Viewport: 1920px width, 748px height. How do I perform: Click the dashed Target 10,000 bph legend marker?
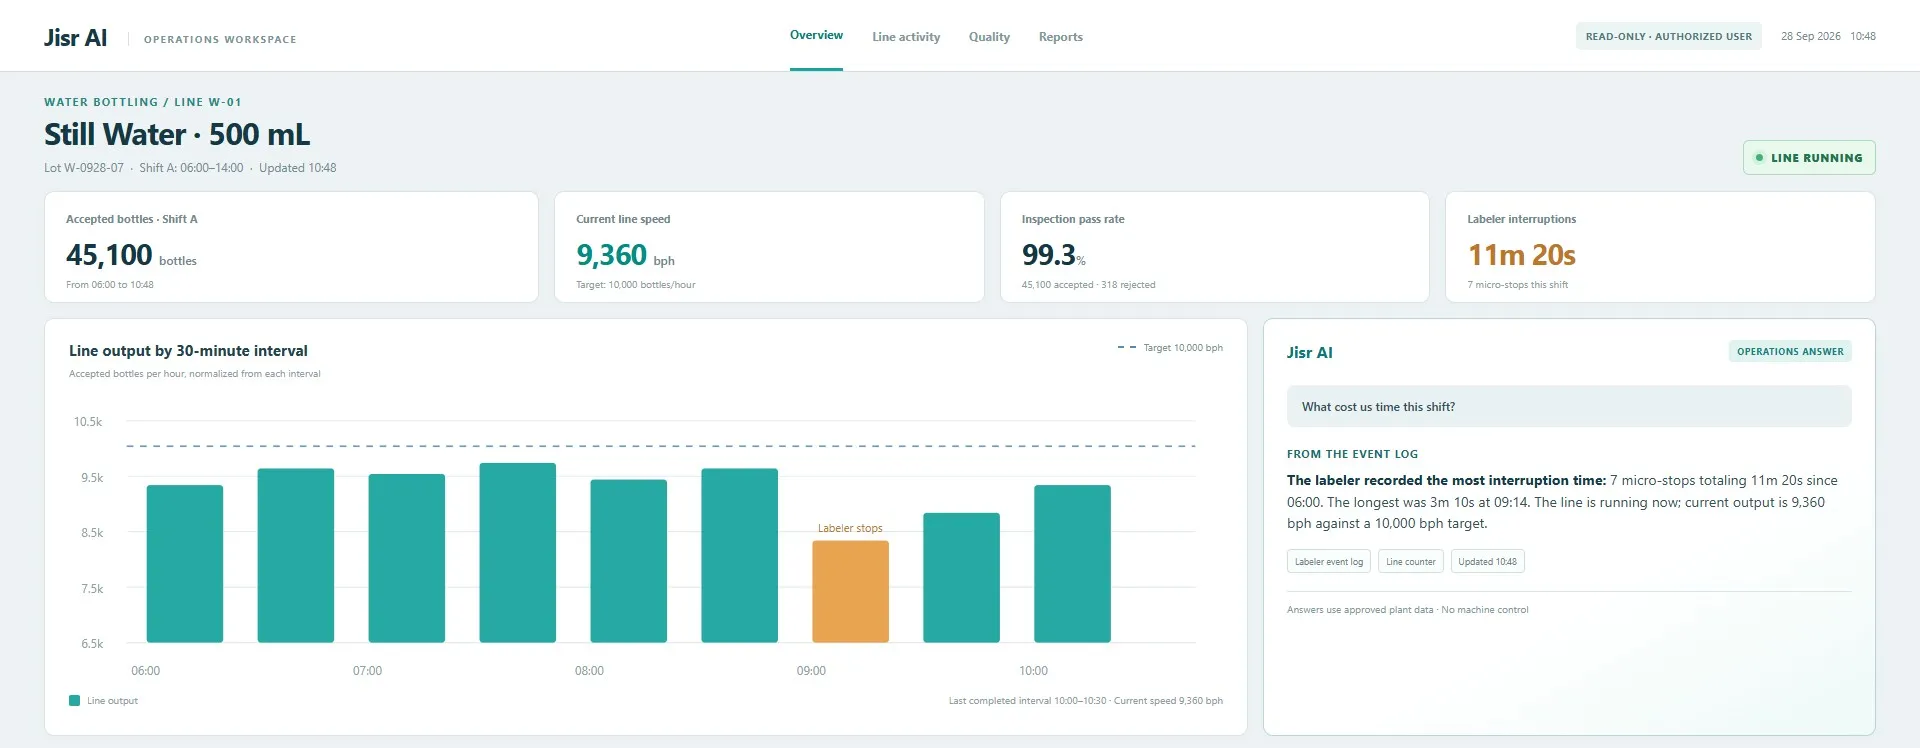1127,348
